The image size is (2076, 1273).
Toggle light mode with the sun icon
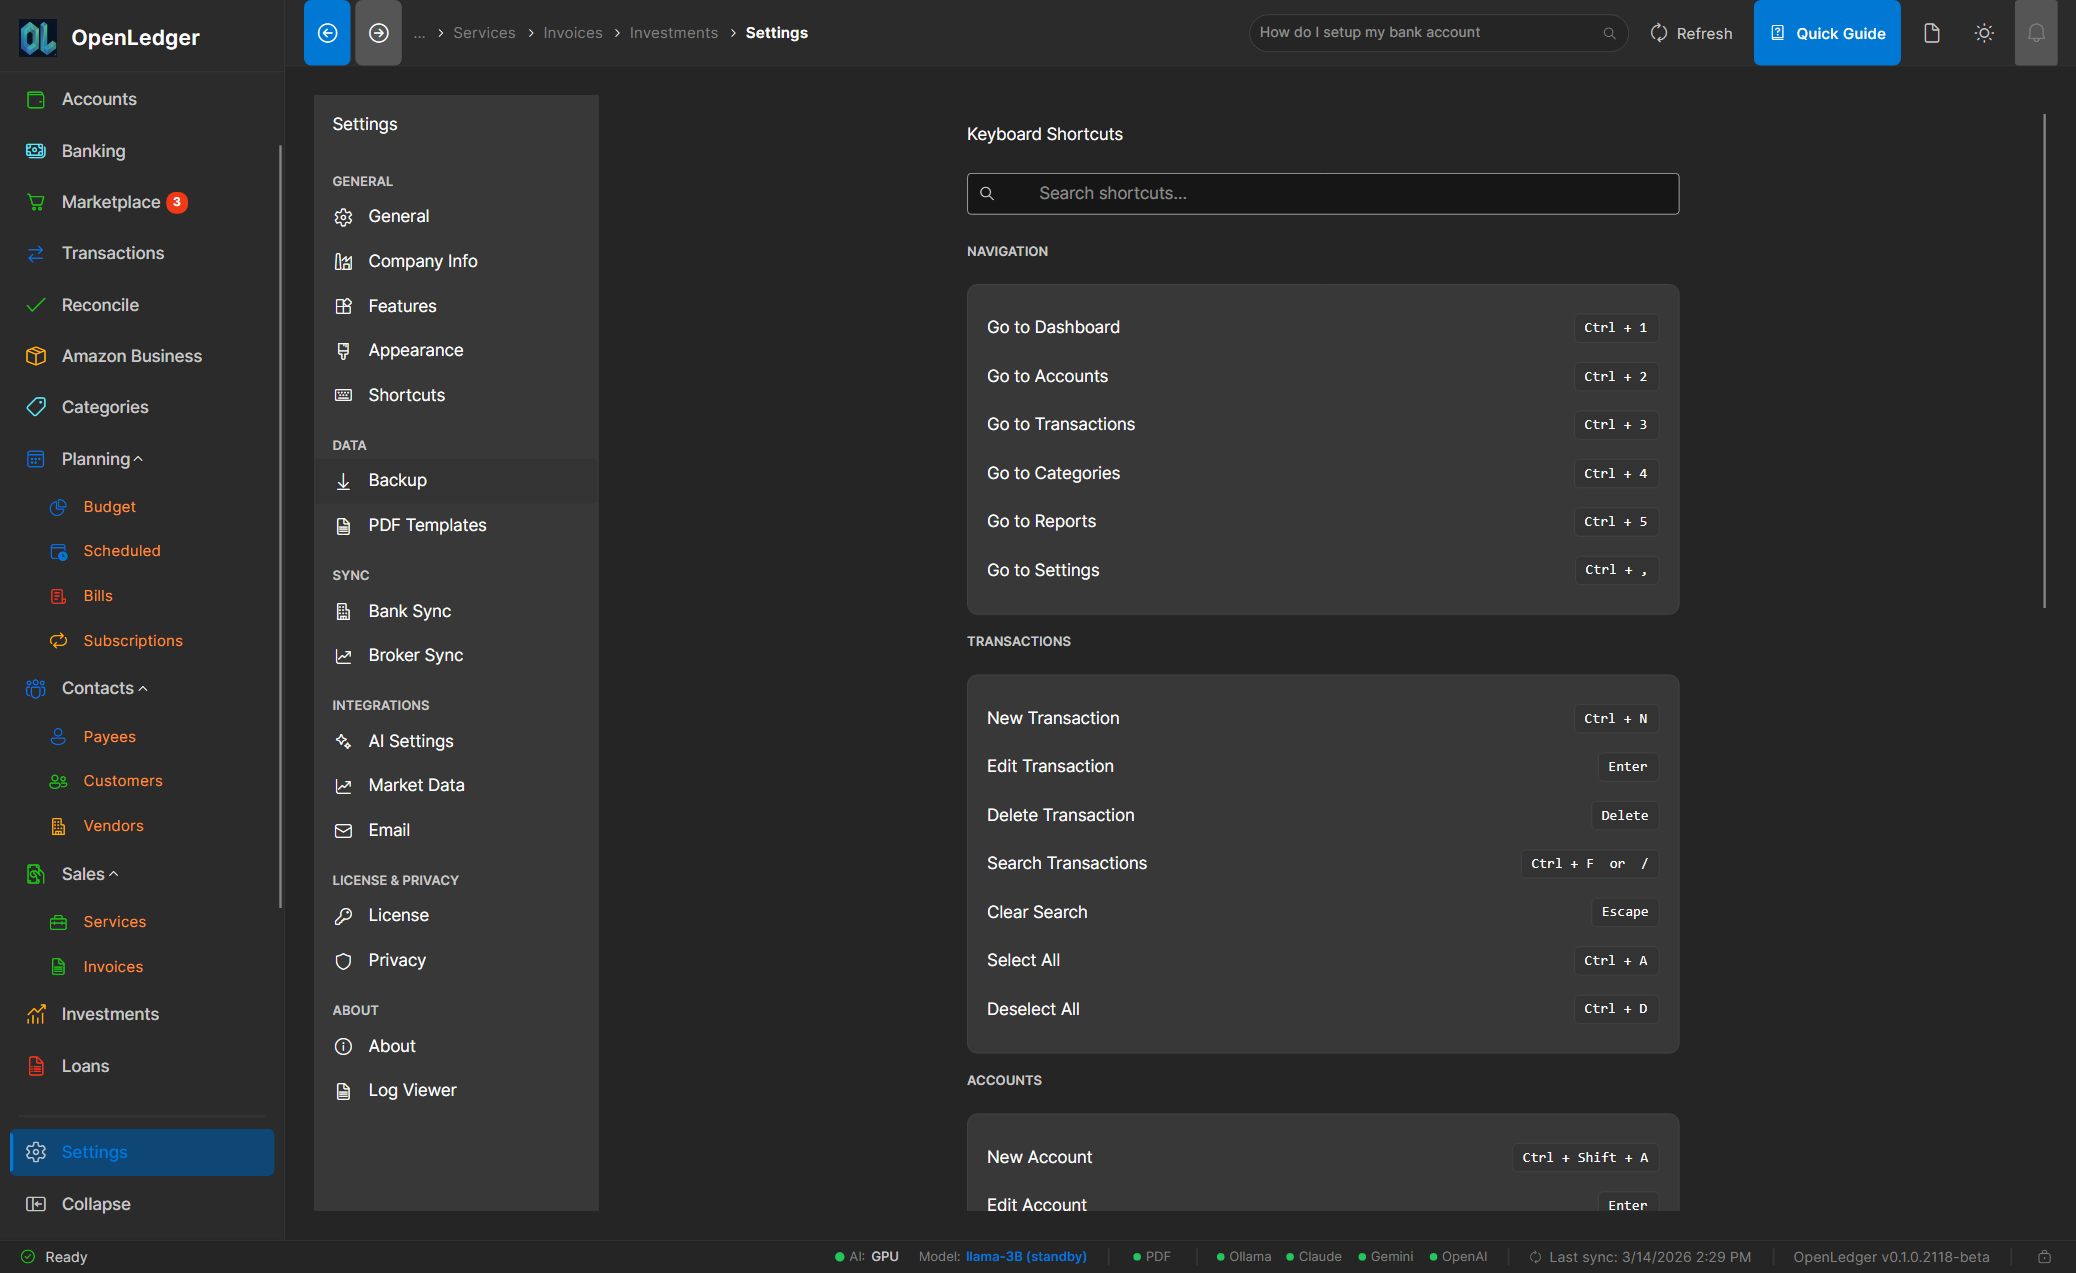pyautogui.click(x=1984, y=32)
